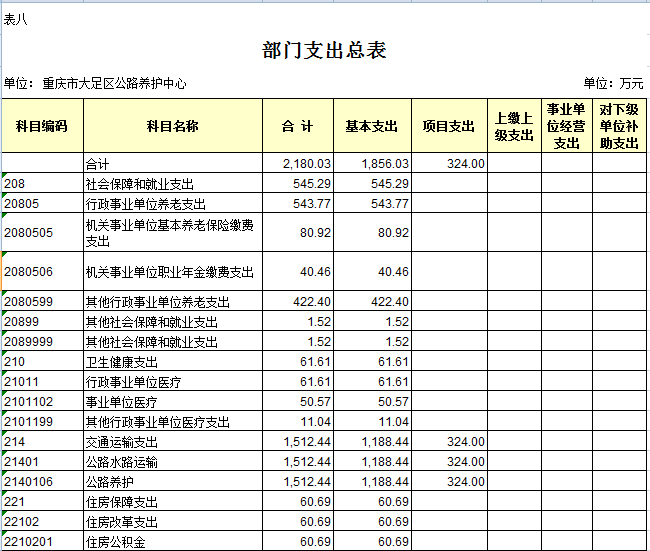Select the 机关事业单位职业年金缴费支出 cell
The image size is (650, 551).
pos(173,271)
